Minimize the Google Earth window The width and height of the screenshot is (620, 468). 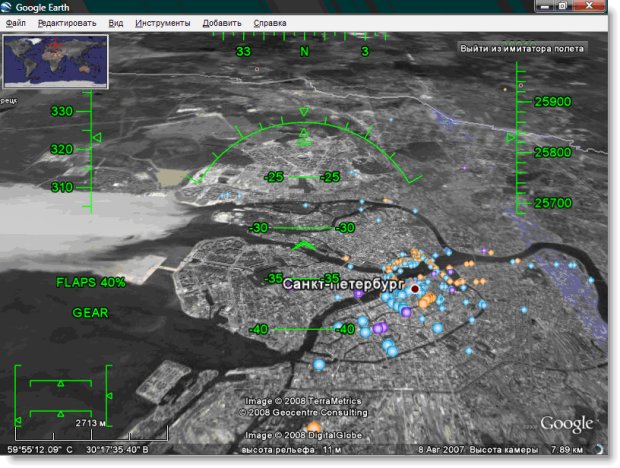point(544,6)
